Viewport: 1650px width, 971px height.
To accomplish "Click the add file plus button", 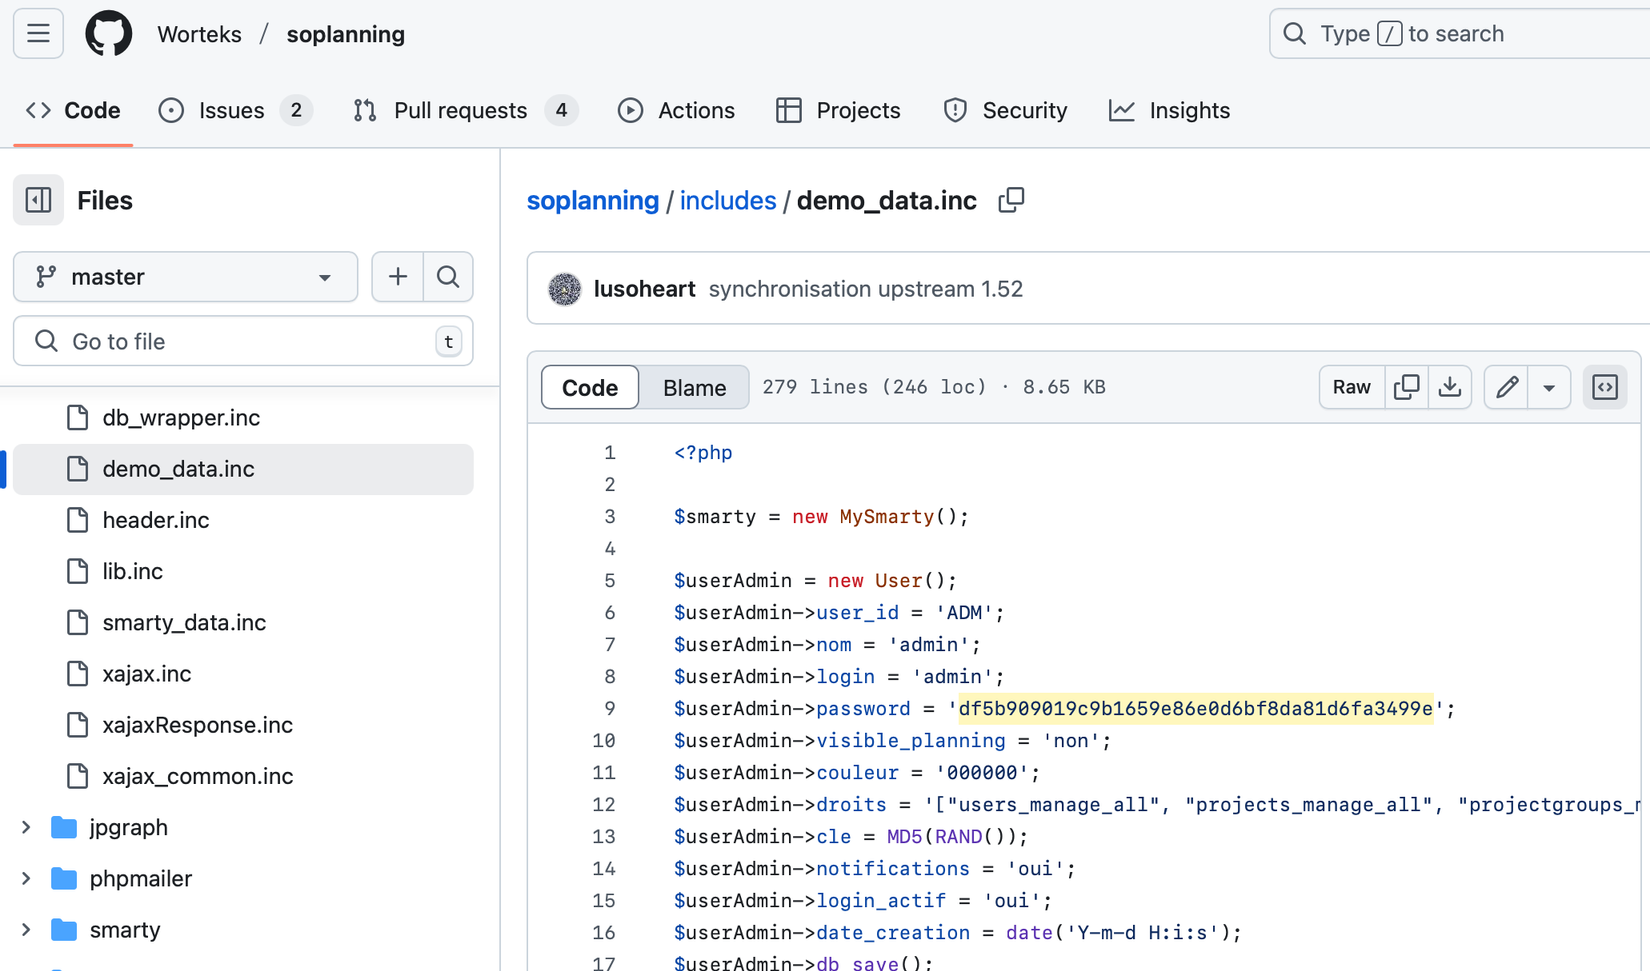I will click(x=398, y=277).
